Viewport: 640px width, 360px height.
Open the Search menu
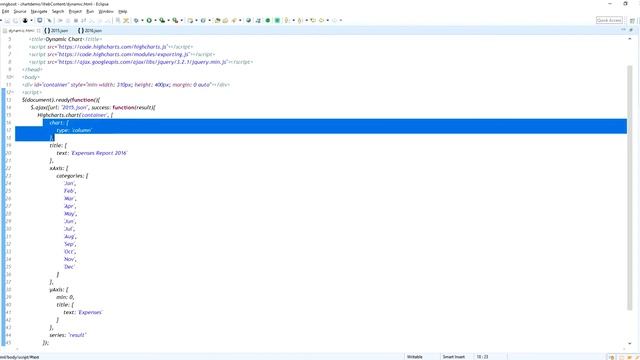tap(58, 11)
